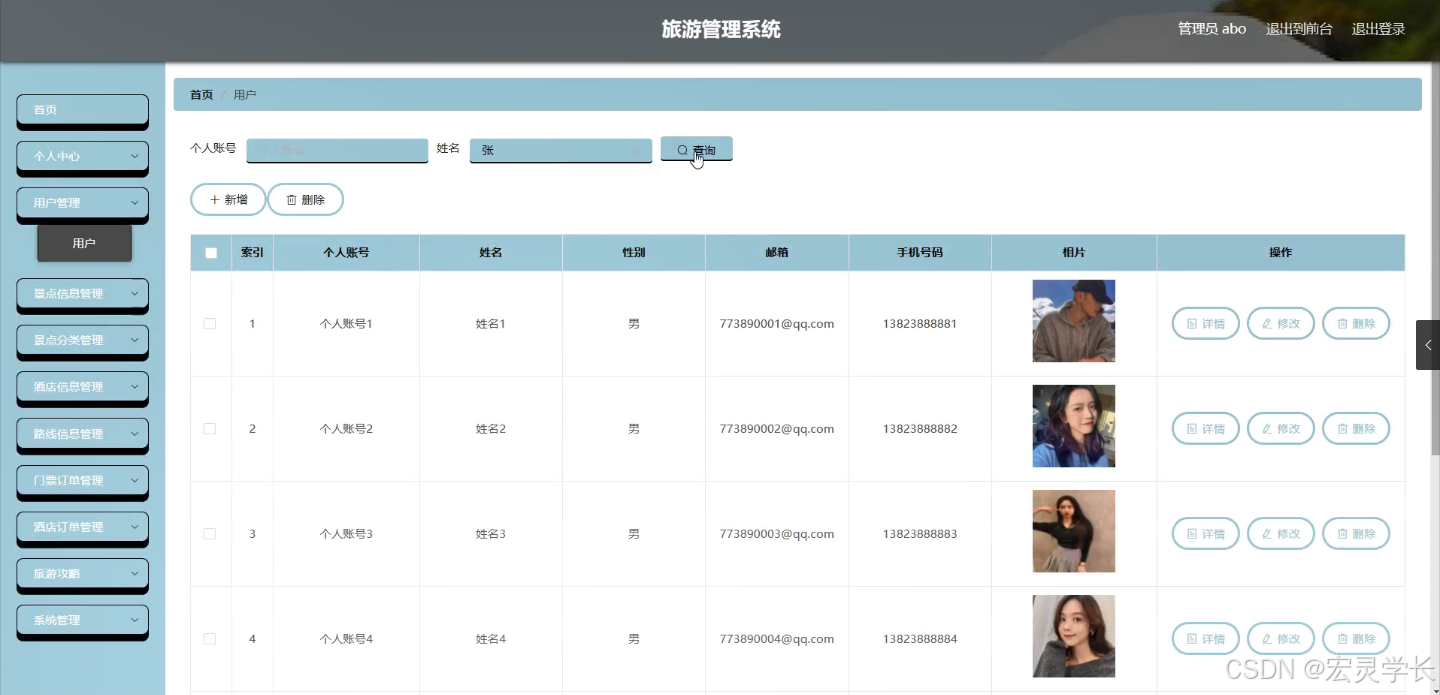Expand the 个人中心 sidebar menu
1440x695 pixels.
[82, 157]
